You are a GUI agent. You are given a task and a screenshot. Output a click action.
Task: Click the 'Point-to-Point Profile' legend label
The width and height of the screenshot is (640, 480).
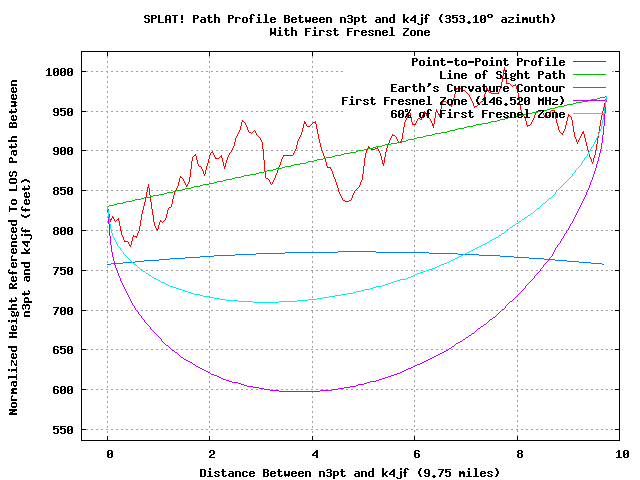click(x=488, y=62)
